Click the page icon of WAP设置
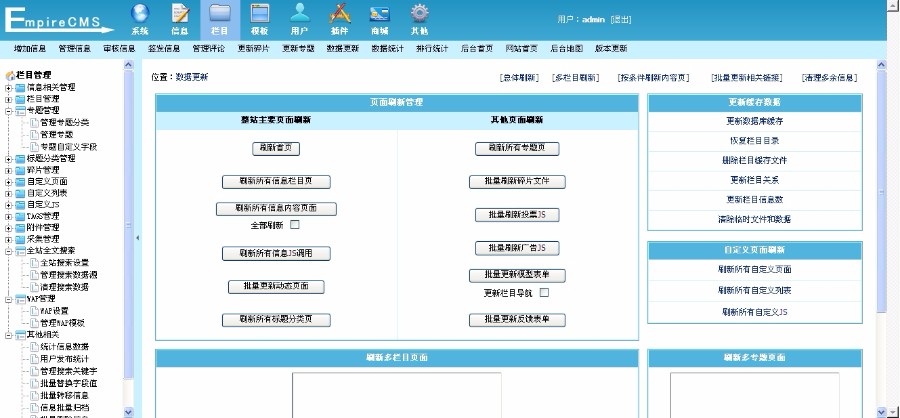Screen dimensions: 900x418 click(x=34, y=311)
